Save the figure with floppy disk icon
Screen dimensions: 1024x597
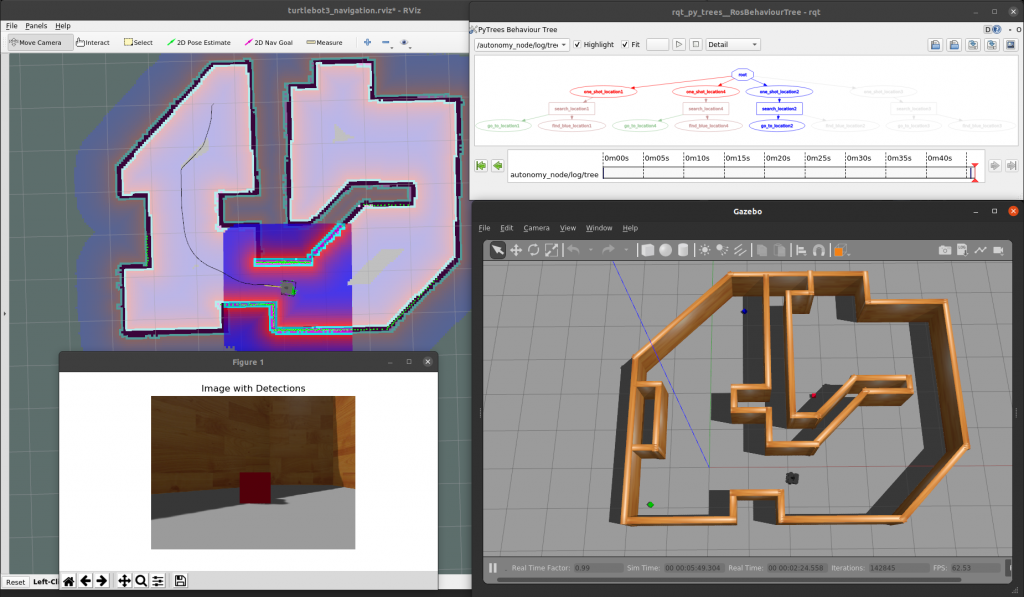coord(181,581)
